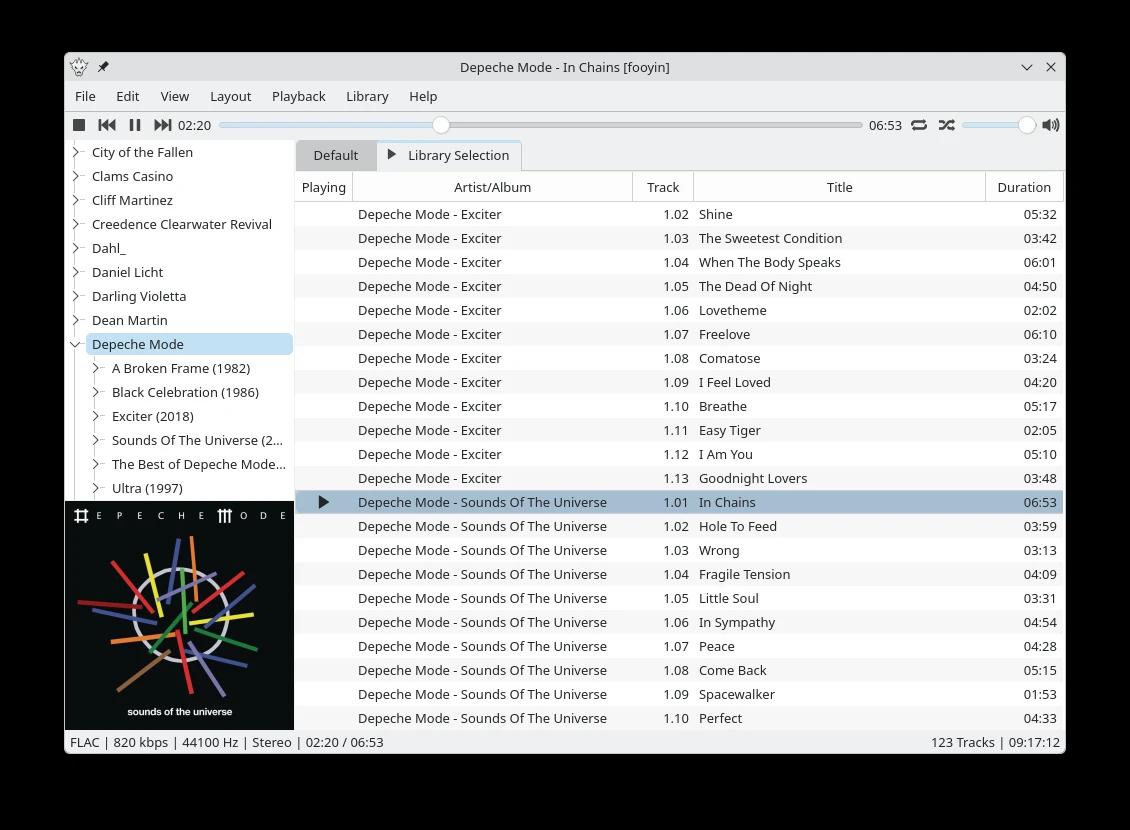Select the track When The Body Speaks
Viewport: 1130px width, 830px height.
(679, 262)
